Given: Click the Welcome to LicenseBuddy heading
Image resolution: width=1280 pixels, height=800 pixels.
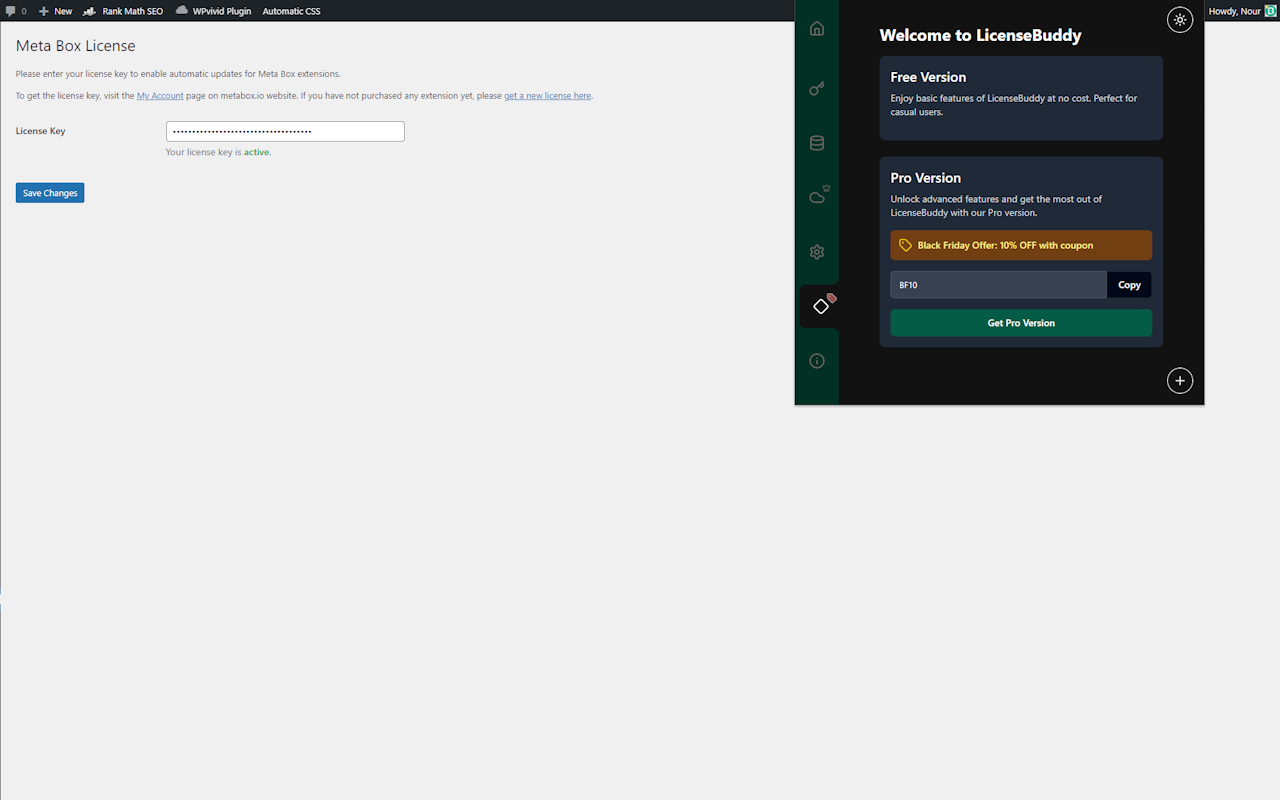Looking at the screenshot, I should [x=980, y=35].
